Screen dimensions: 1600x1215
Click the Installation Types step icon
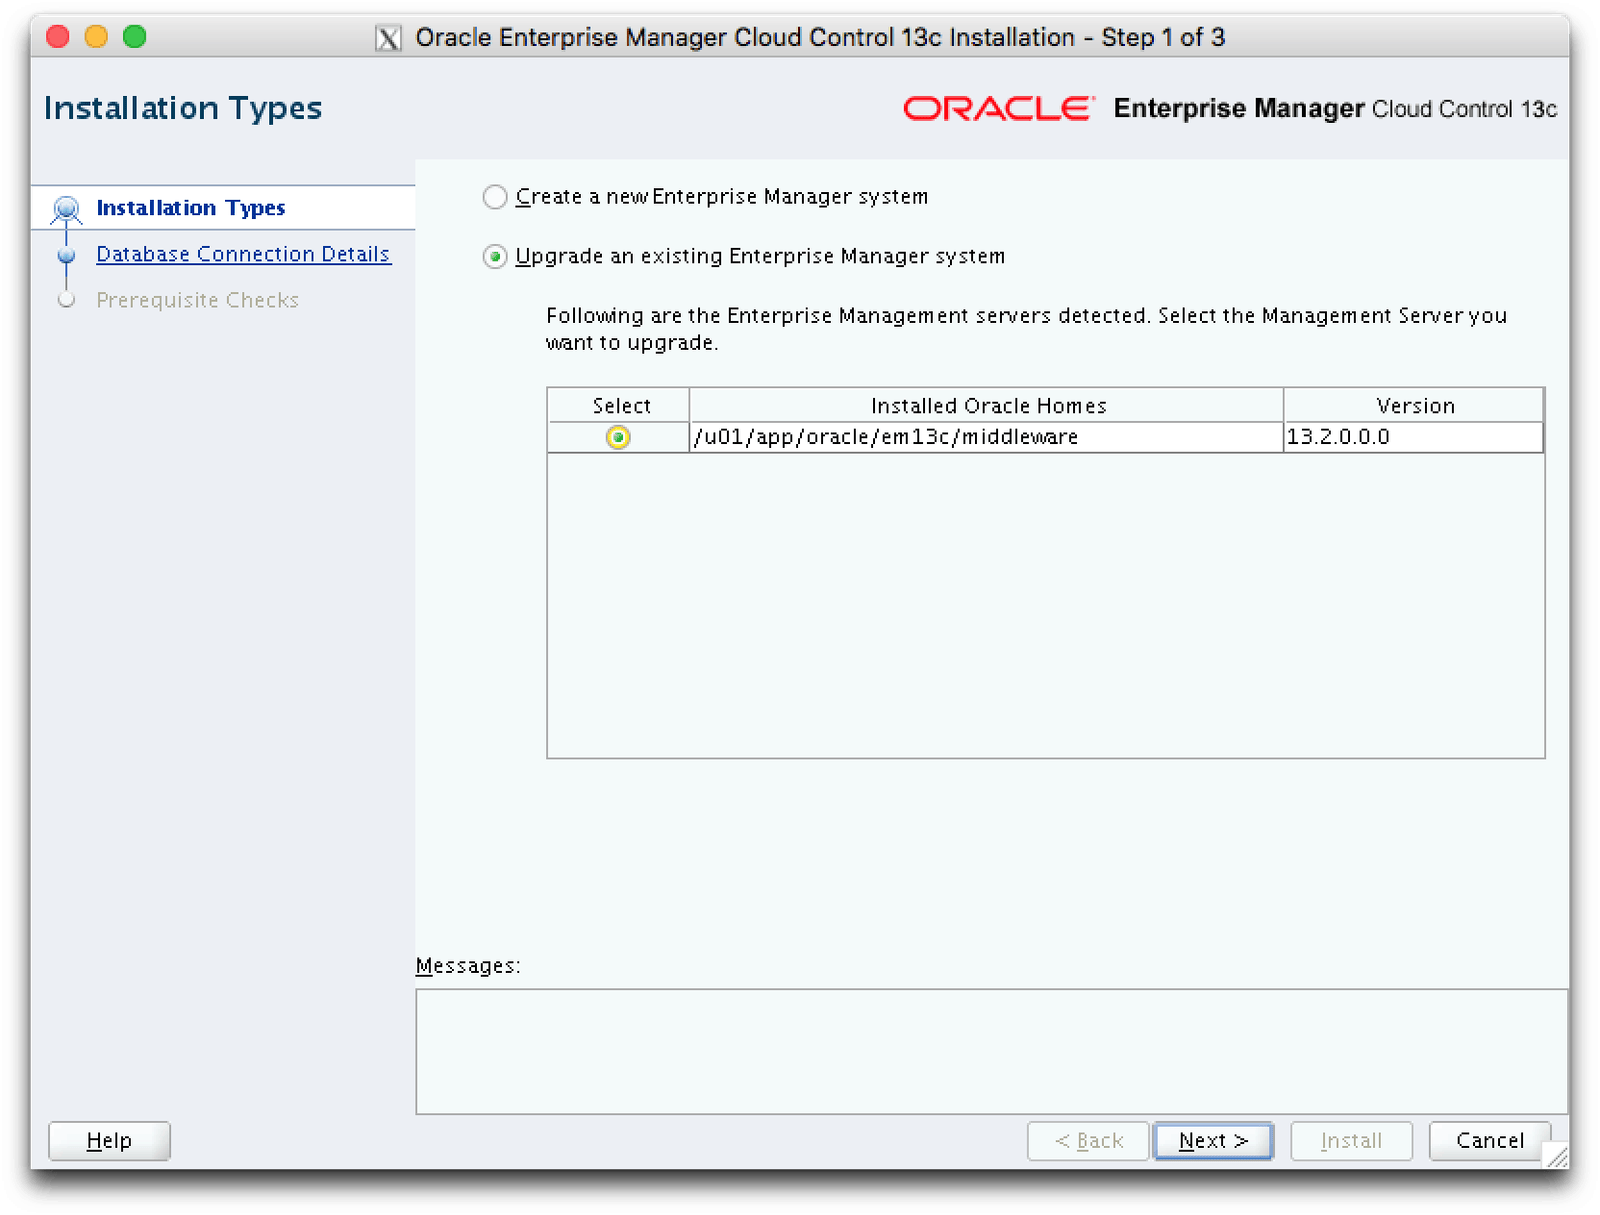point(67,208)
